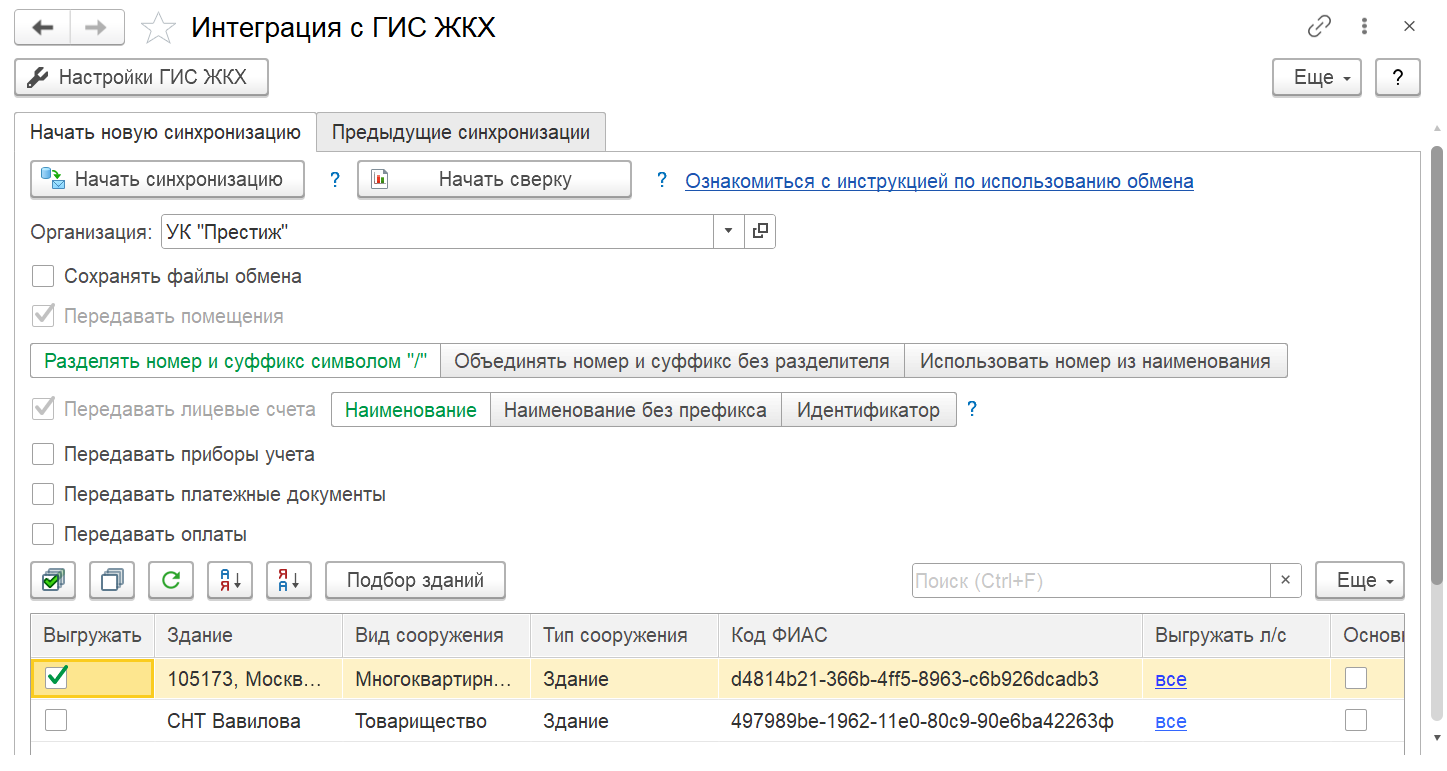Click the Начать синхронизацию button
This screenshot has height=771, width=1447.
[x=167, y=180]
